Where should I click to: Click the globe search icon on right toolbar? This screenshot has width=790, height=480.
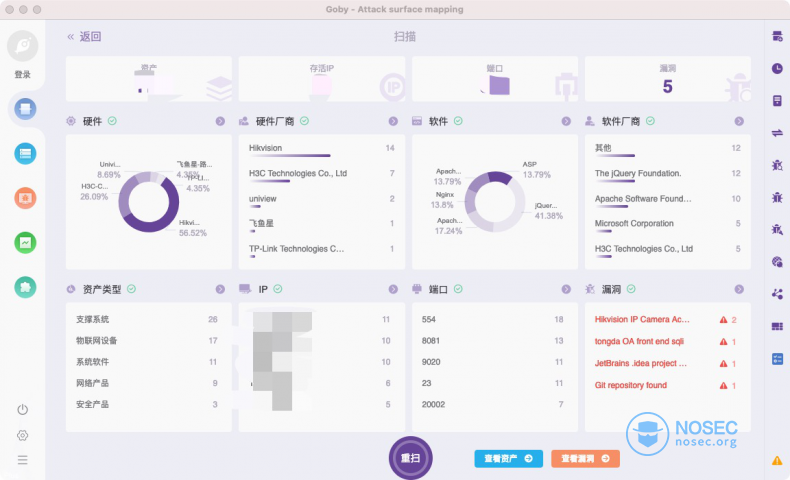click(x=777, y=262)
